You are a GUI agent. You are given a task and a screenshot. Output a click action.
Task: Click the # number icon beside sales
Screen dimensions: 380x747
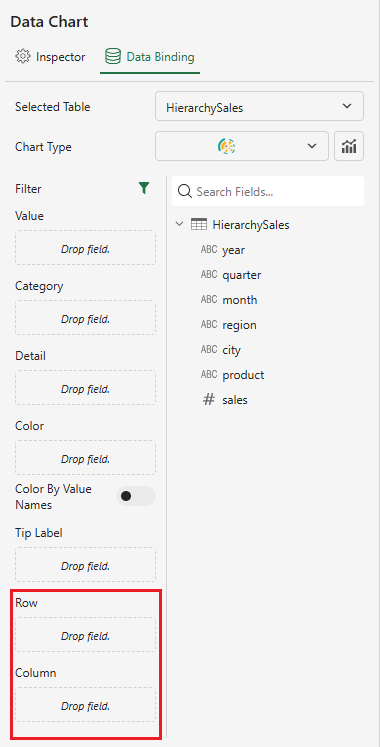pyautogui.click(x=209, y=400)
